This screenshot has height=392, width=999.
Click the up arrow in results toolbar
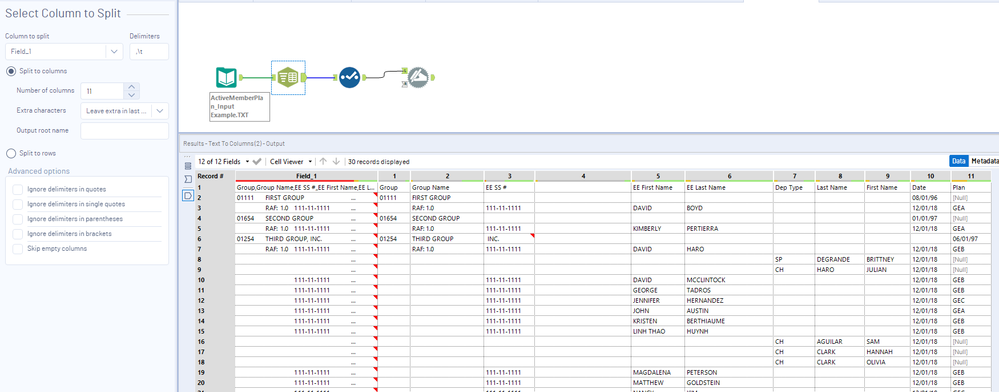click(x=323, y=162)
